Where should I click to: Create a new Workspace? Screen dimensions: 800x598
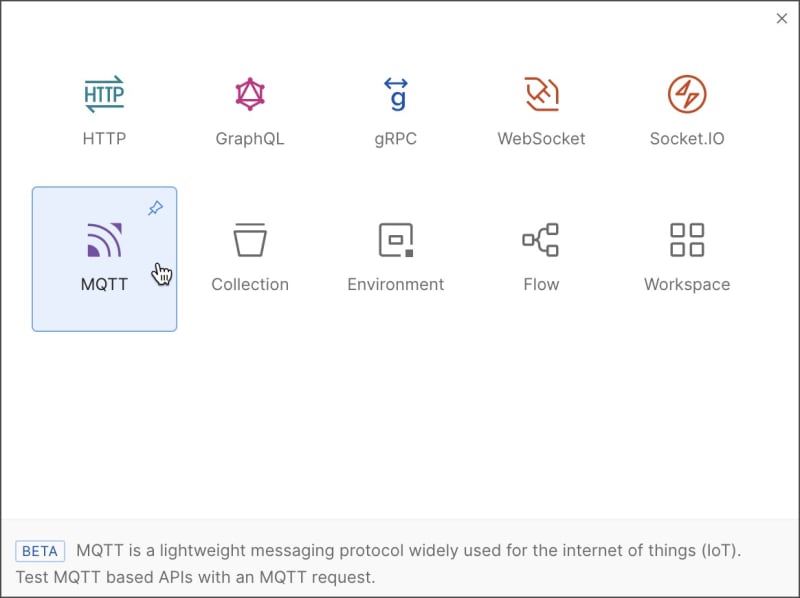coord(686,240)
